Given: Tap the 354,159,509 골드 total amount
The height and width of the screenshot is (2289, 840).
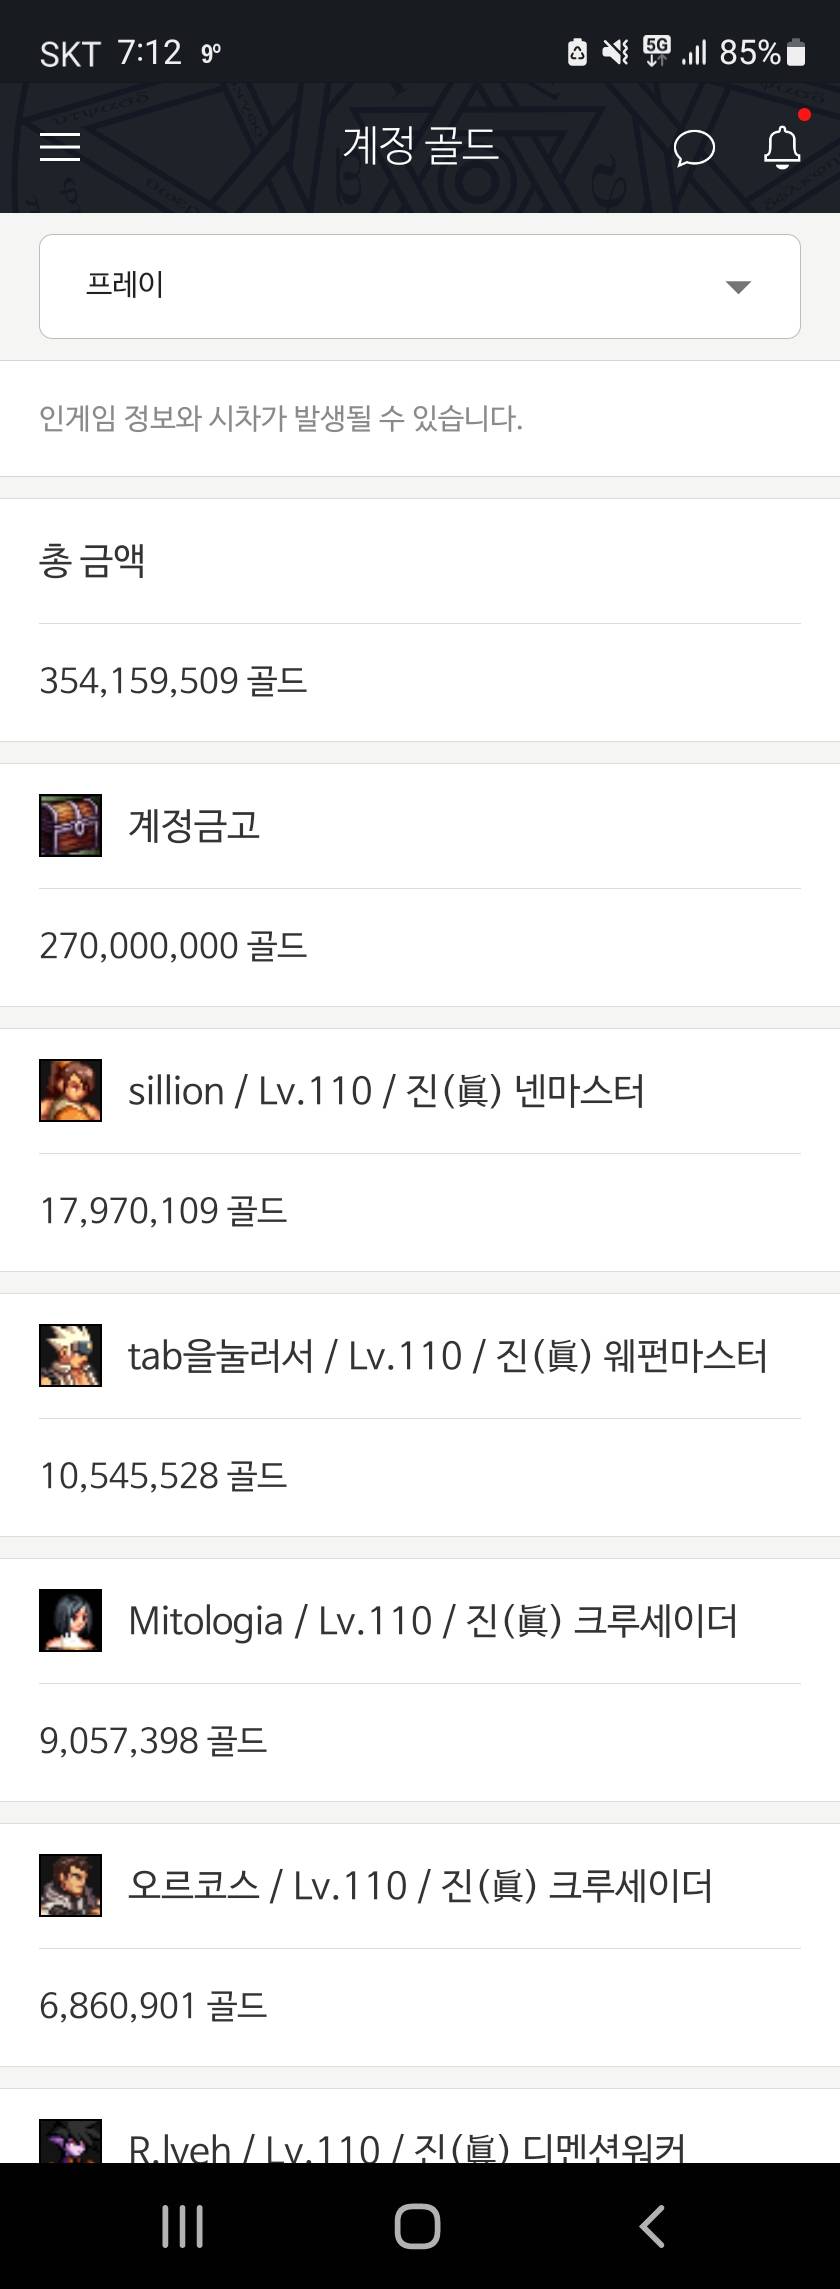Looking at the screenshot, I should [x=173, y=681].
